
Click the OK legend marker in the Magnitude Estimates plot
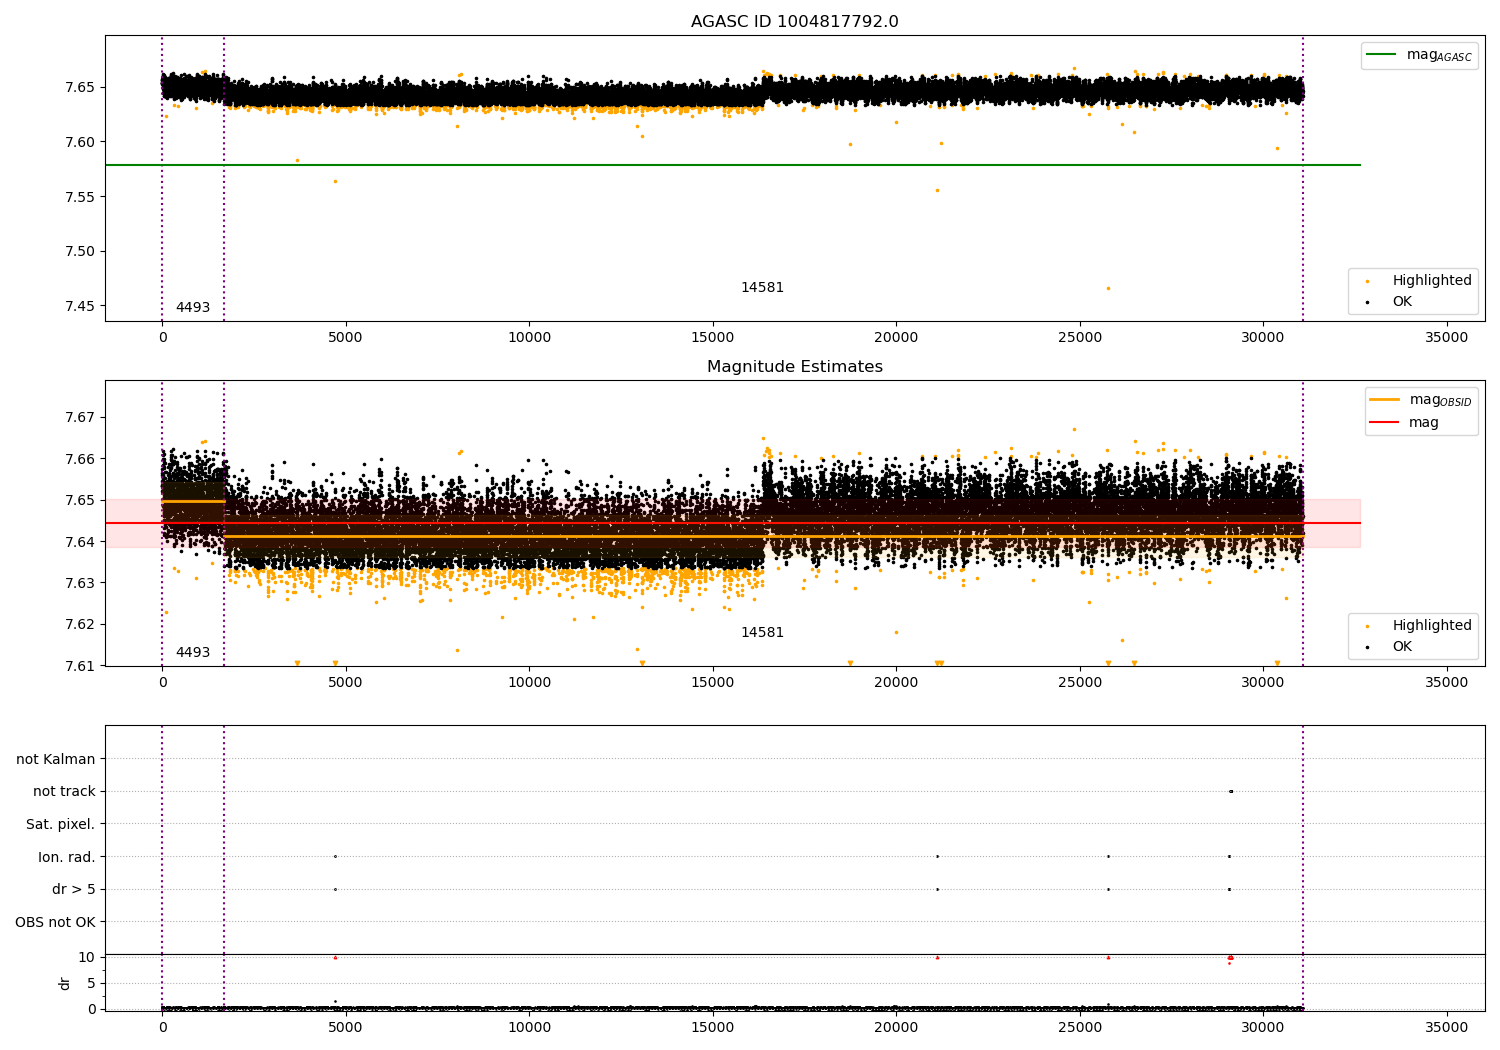1367,647
